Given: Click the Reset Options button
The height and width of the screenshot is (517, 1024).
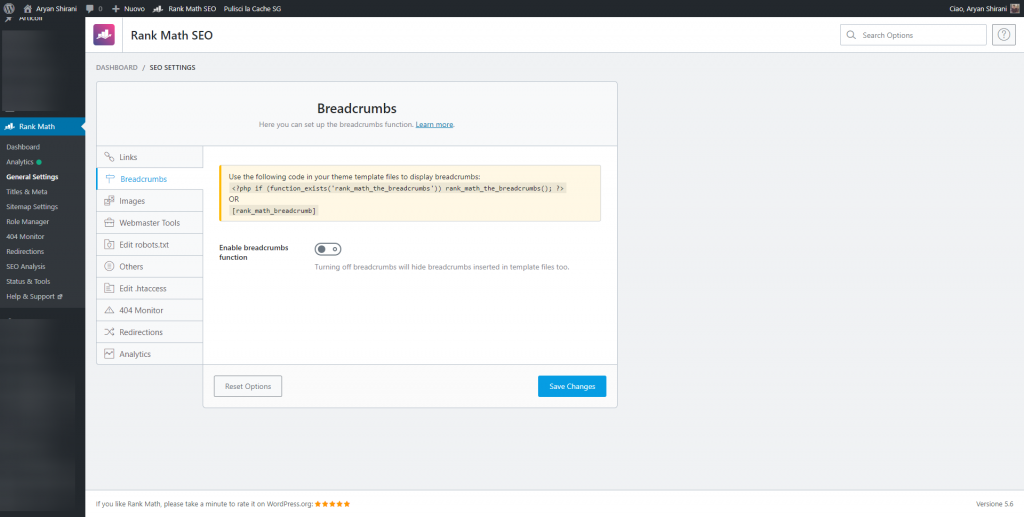Looking at the screenshot, I should 248,386.
